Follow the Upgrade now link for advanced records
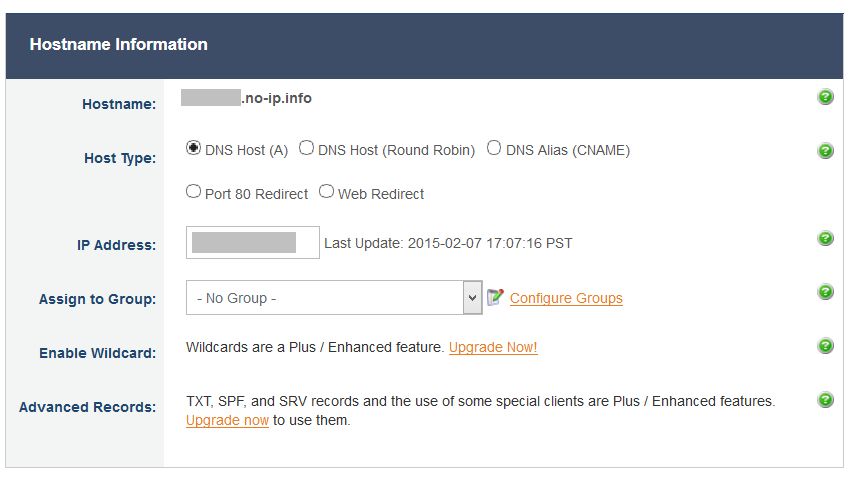 pos(227,421)
